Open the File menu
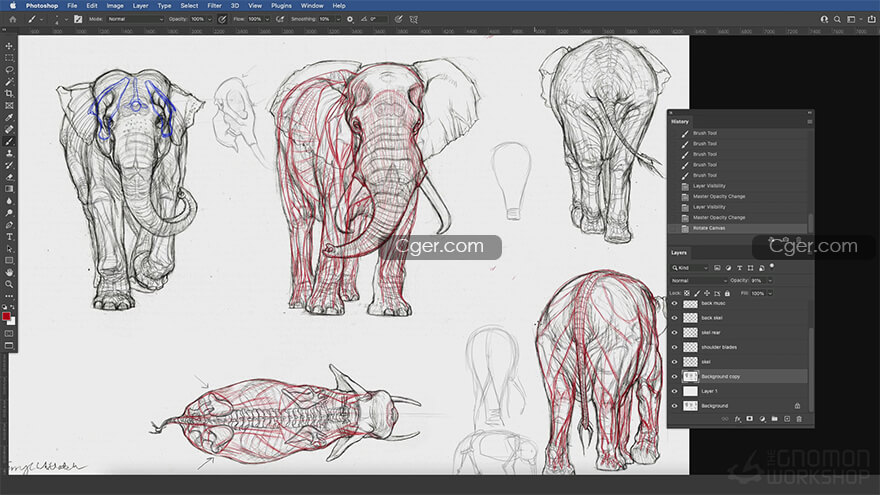The height and width of the screenshot is (495, 880). (x=72, y=6)
